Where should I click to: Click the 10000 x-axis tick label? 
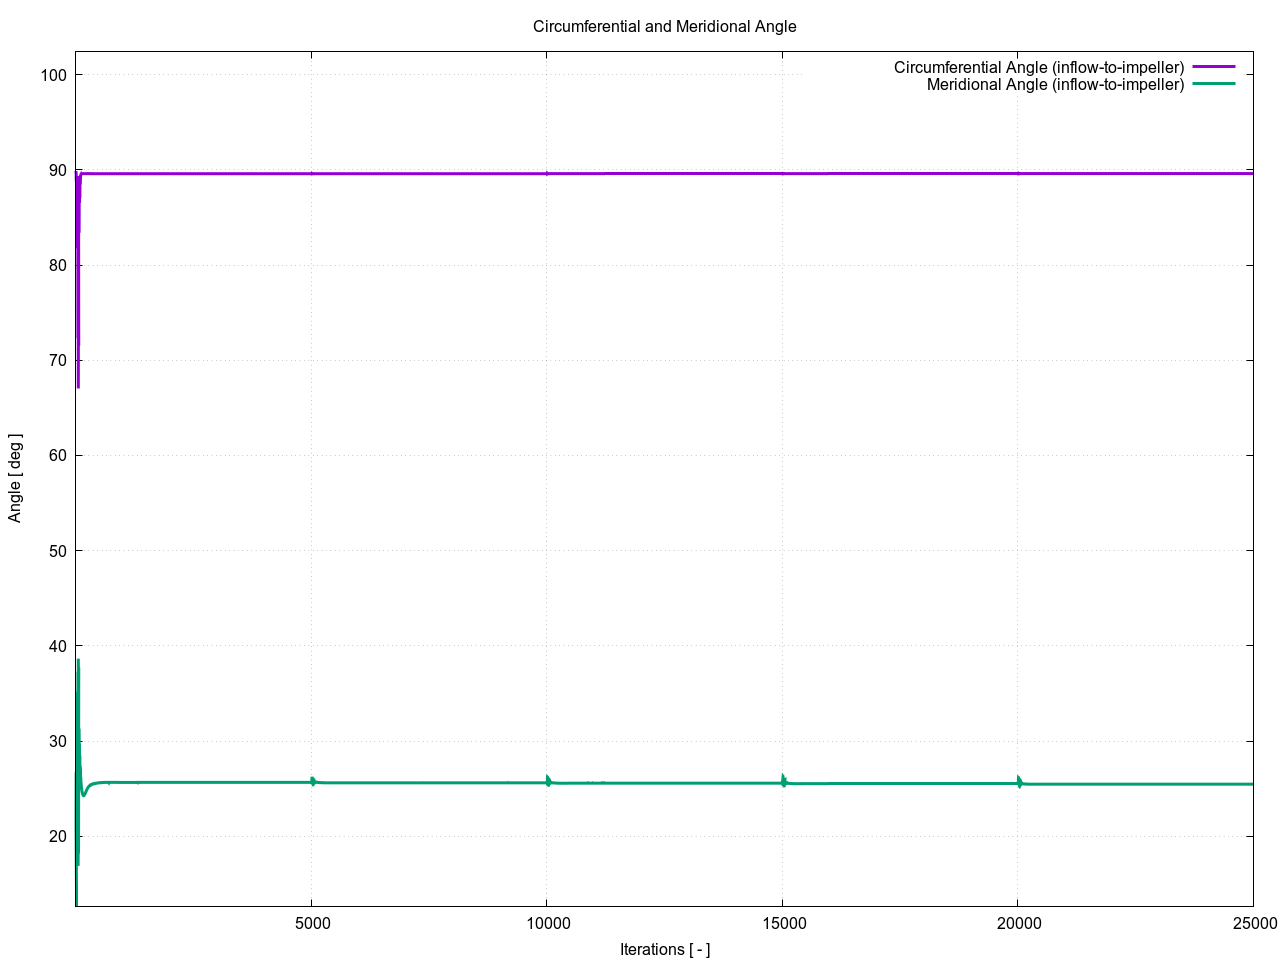tap(546, 923)
